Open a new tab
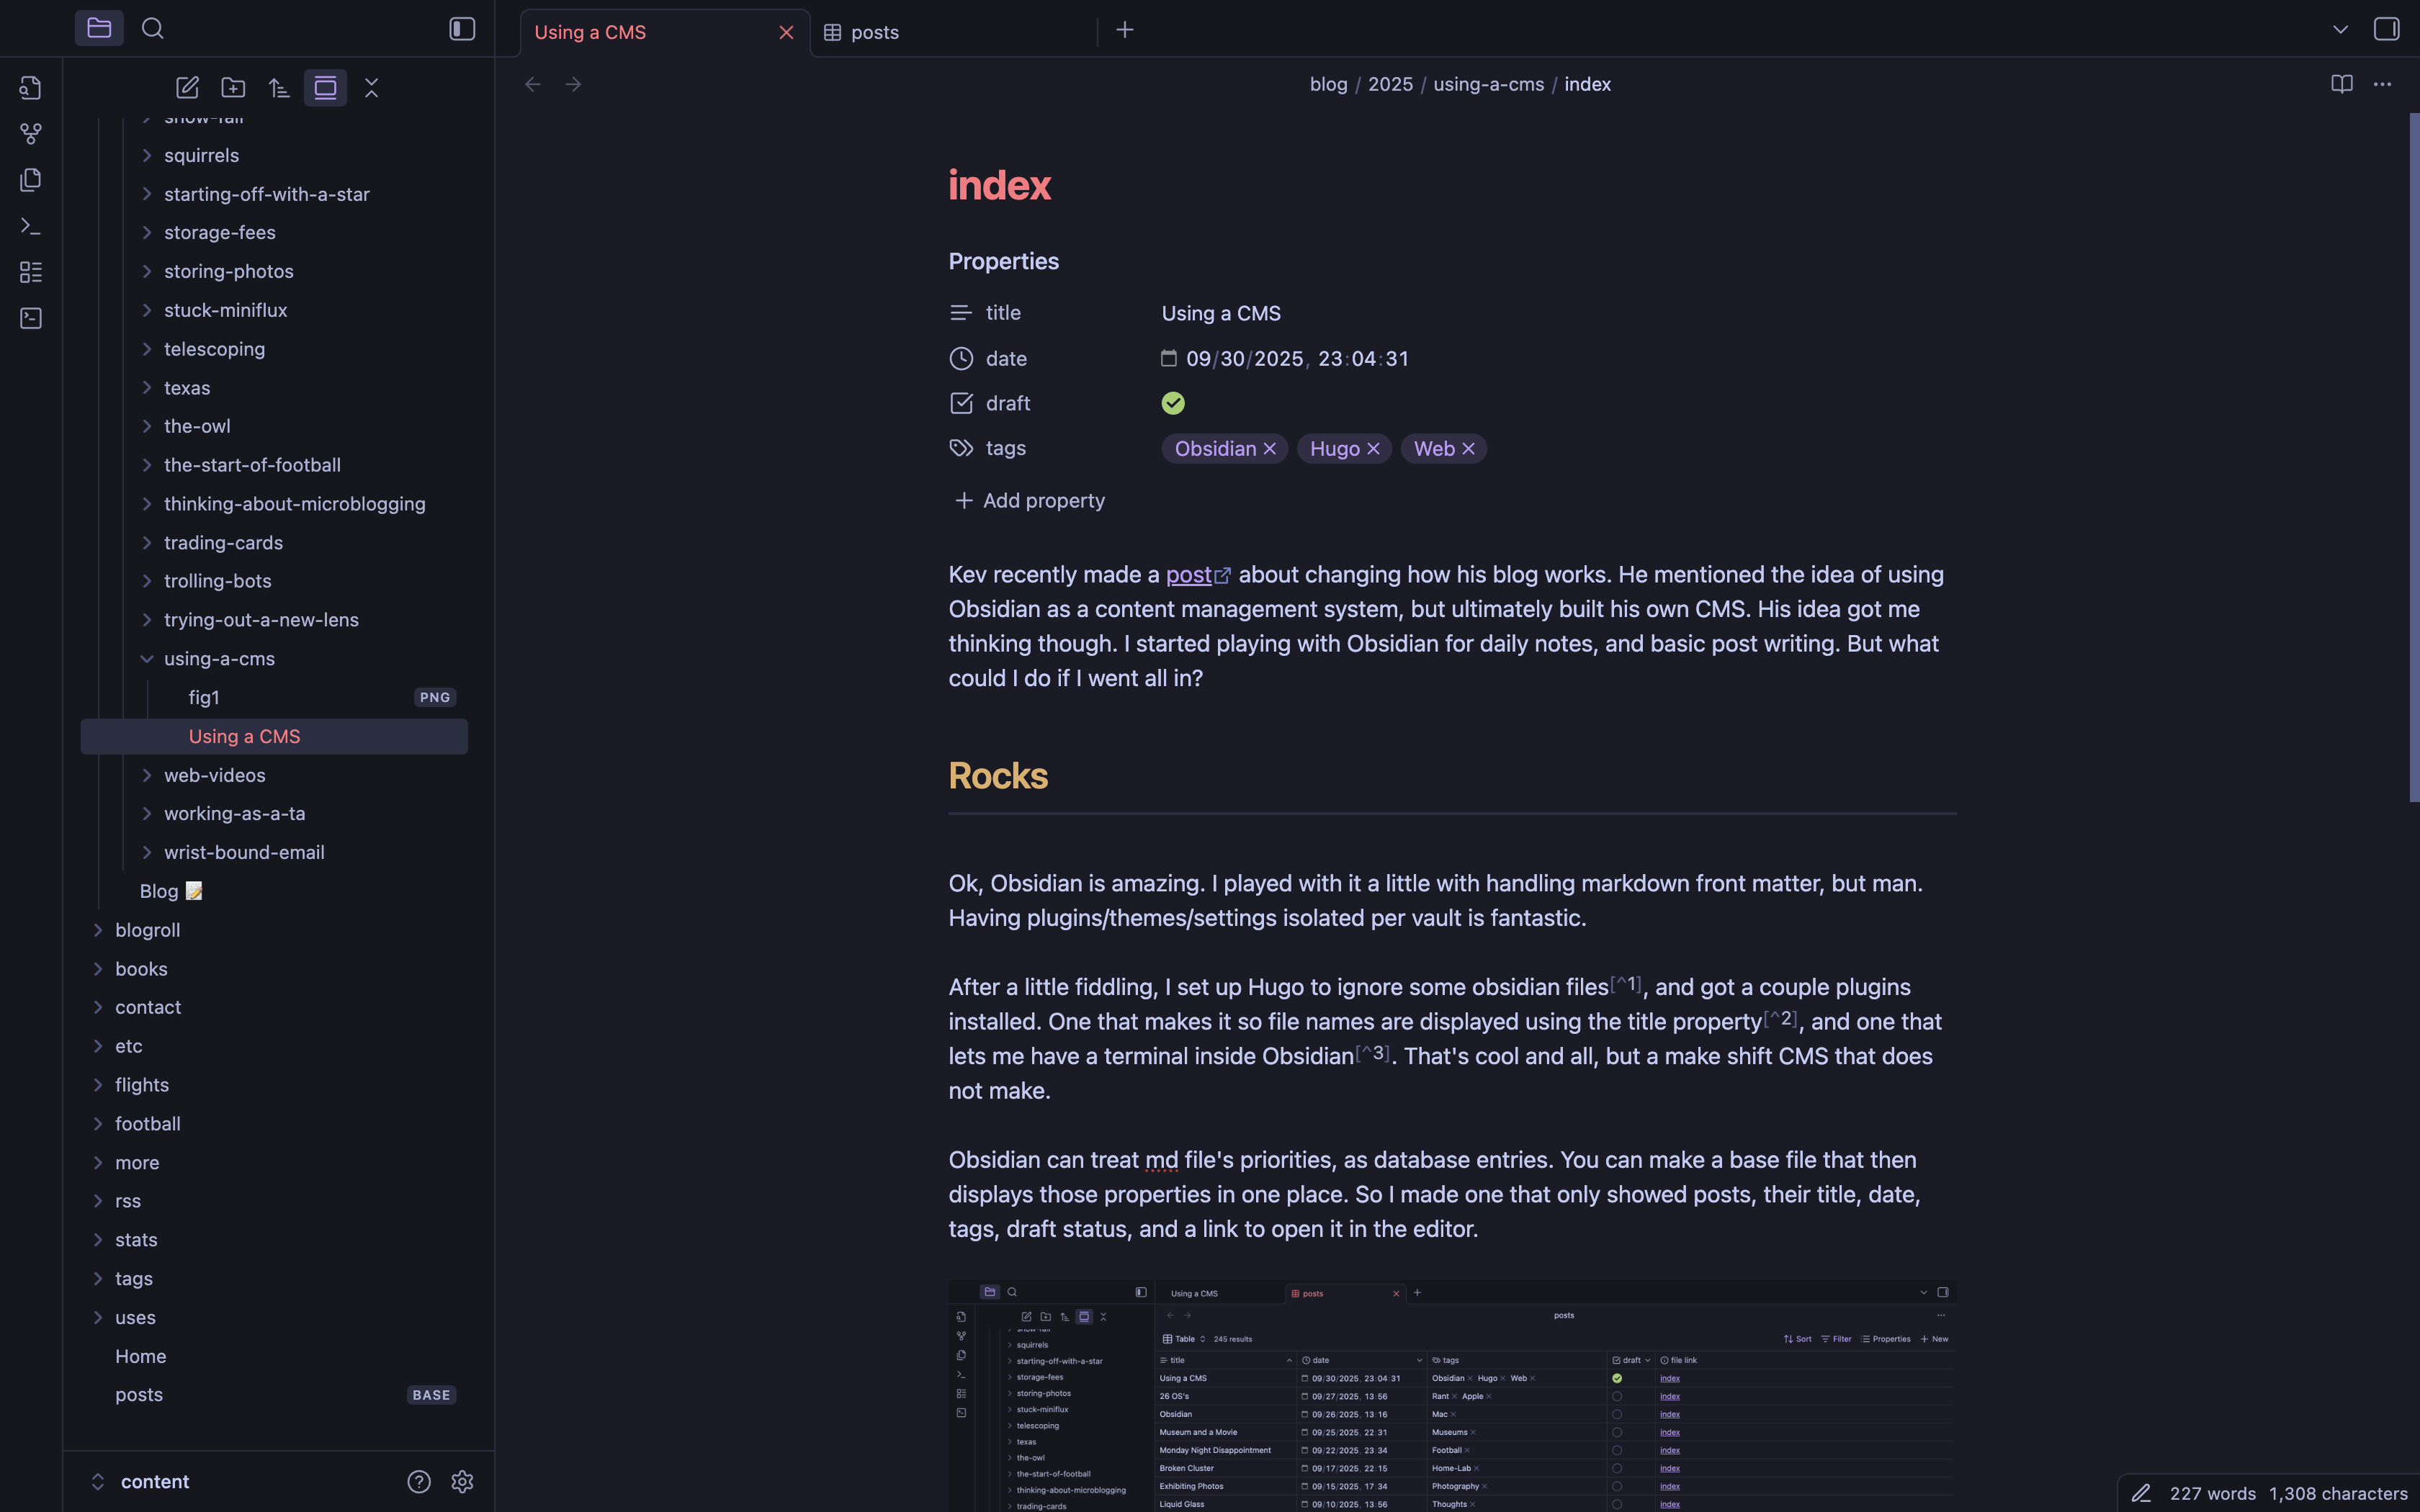Image resolution: width=2420 pixels, height=1512 pixels. click(x=1125, y=30)
